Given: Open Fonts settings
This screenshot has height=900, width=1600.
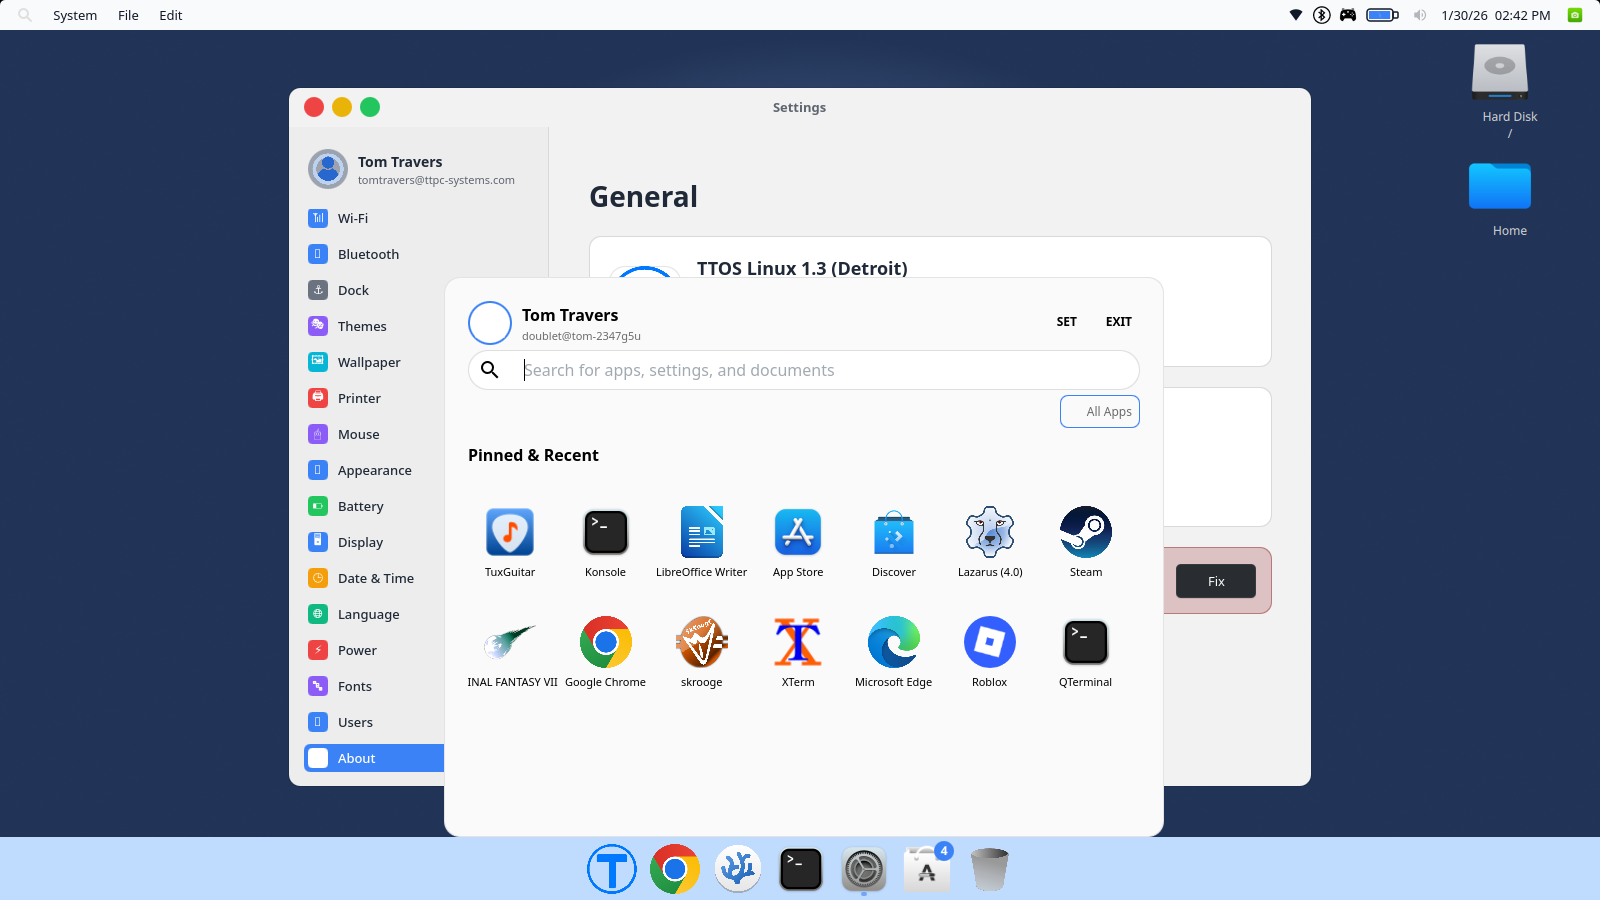Looking at the screenshot, I should [x=374, y=686].
